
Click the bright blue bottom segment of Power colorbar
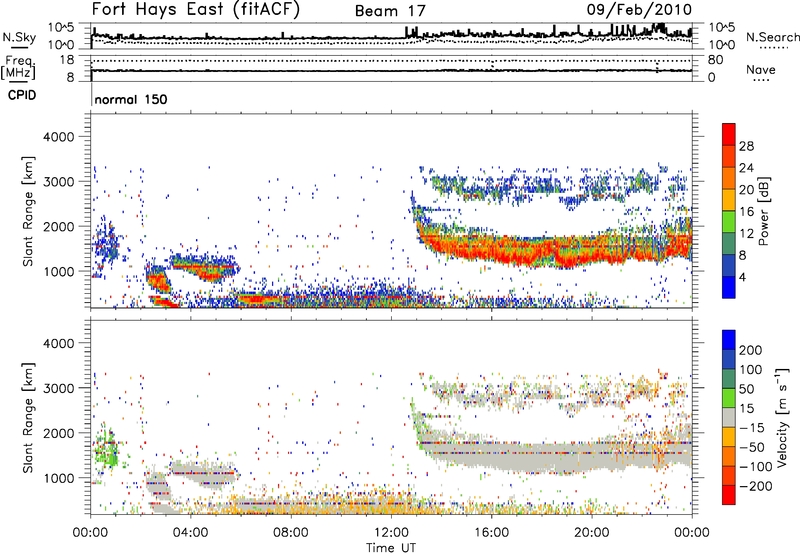coord(729,288)
